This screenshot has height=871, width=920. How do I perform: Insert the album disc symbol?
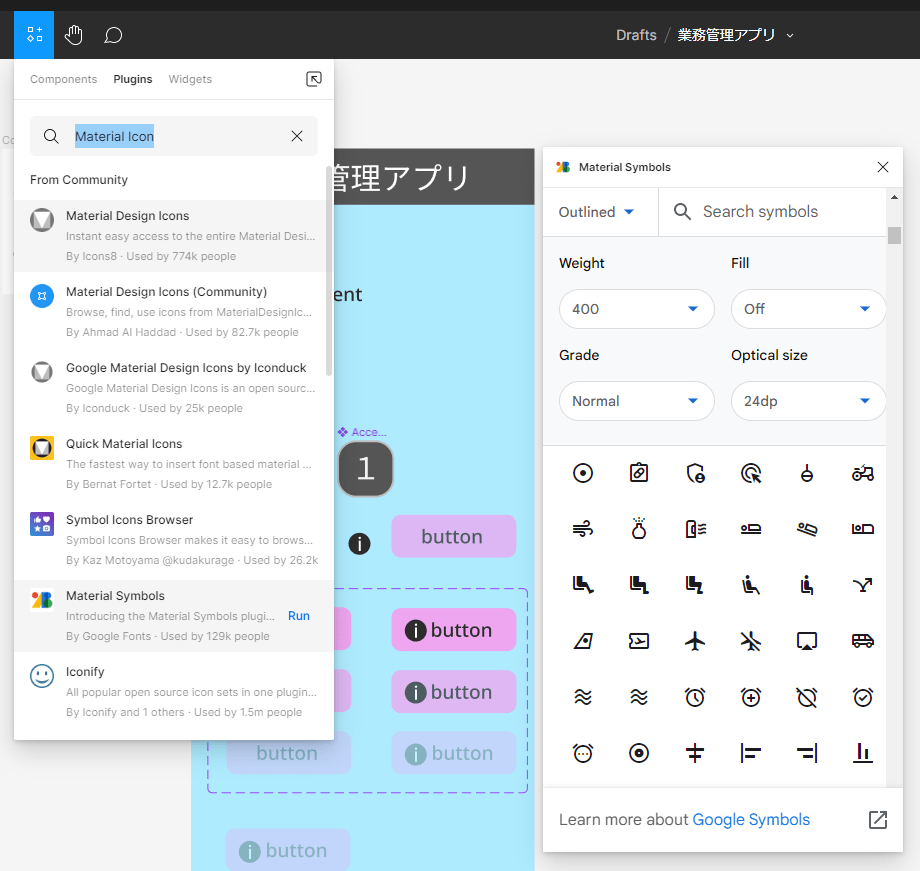point(638,753)
